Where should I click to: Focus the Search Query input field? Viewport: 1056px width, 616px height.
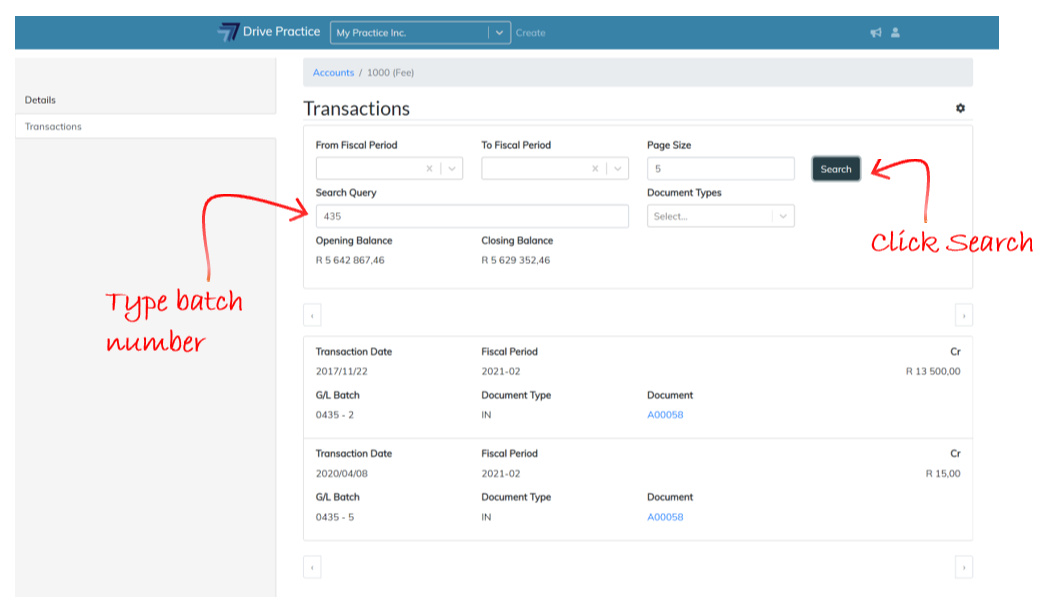tap(472, 216)
